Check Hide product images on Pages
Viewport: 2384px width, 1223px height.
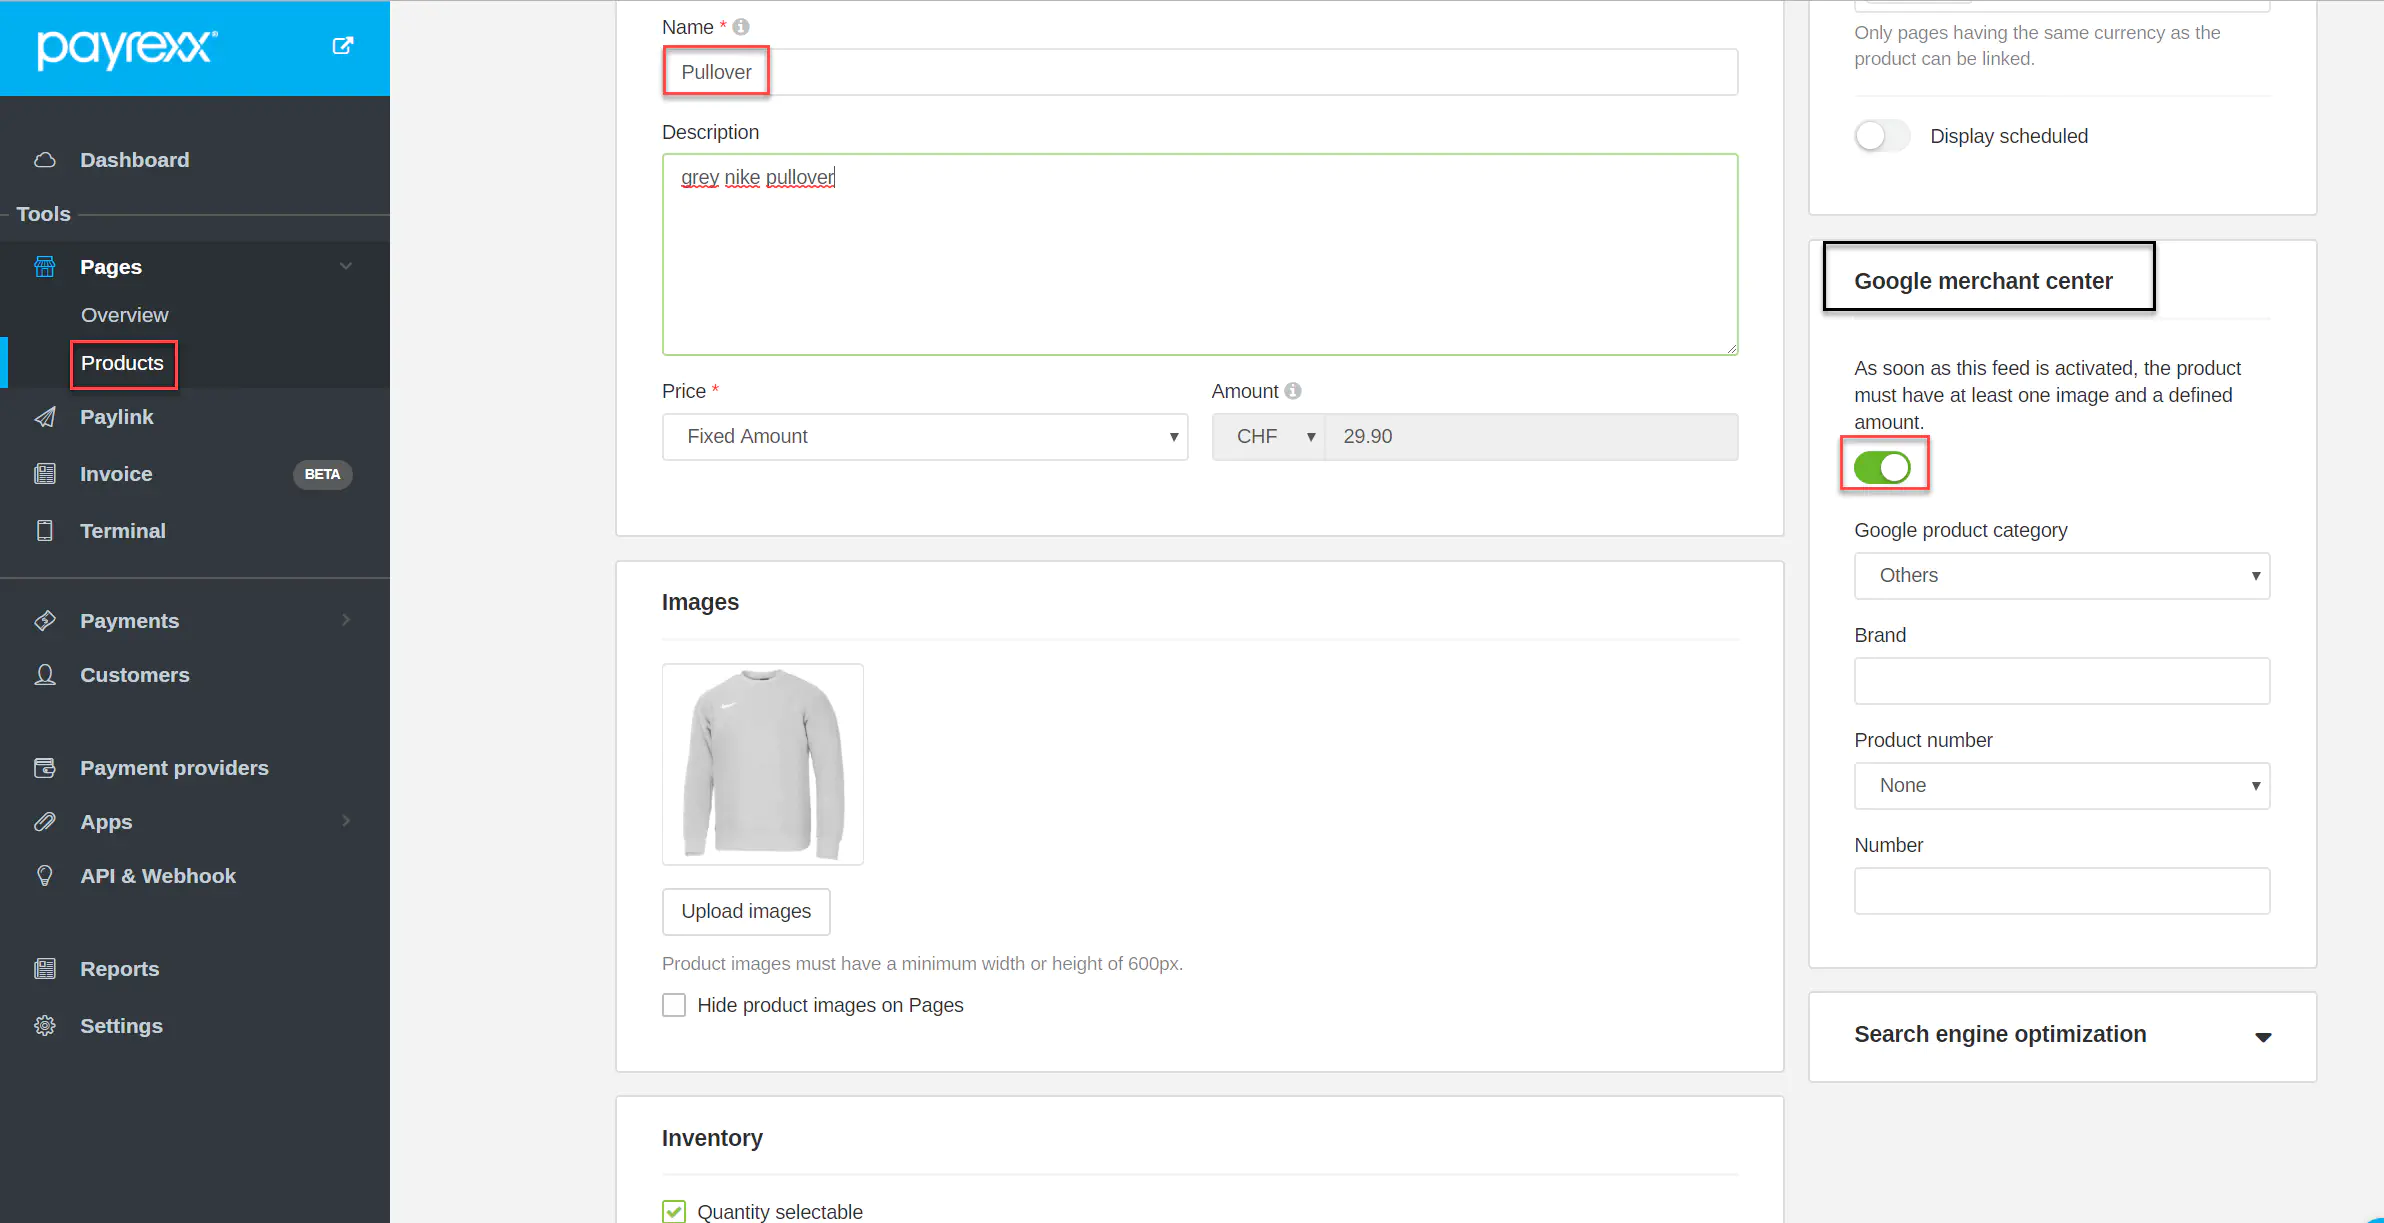pos(674,1005)
